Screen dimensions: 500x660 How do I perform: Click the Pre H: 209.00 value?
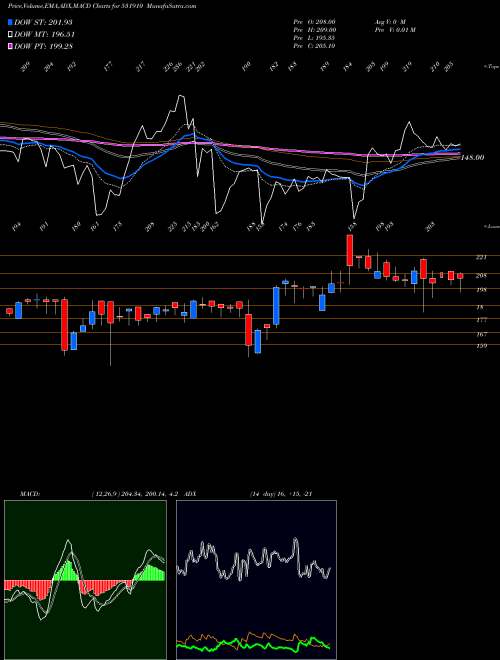(315, 30)
